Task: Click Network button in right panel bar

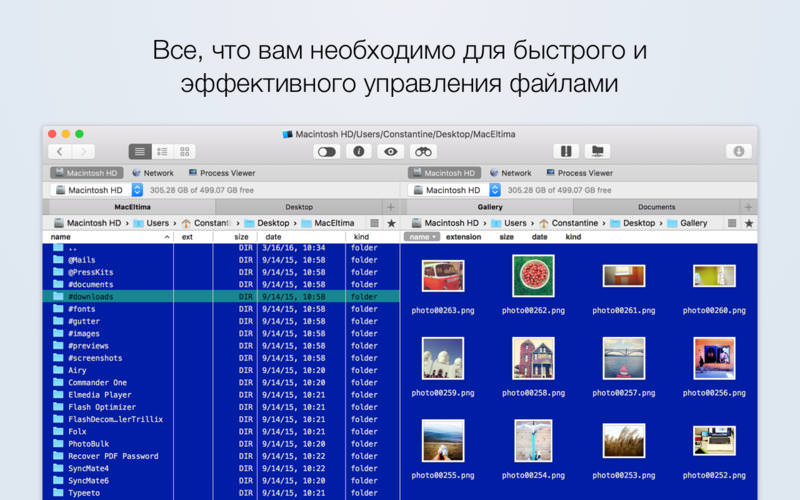Action: coord(510,173)
